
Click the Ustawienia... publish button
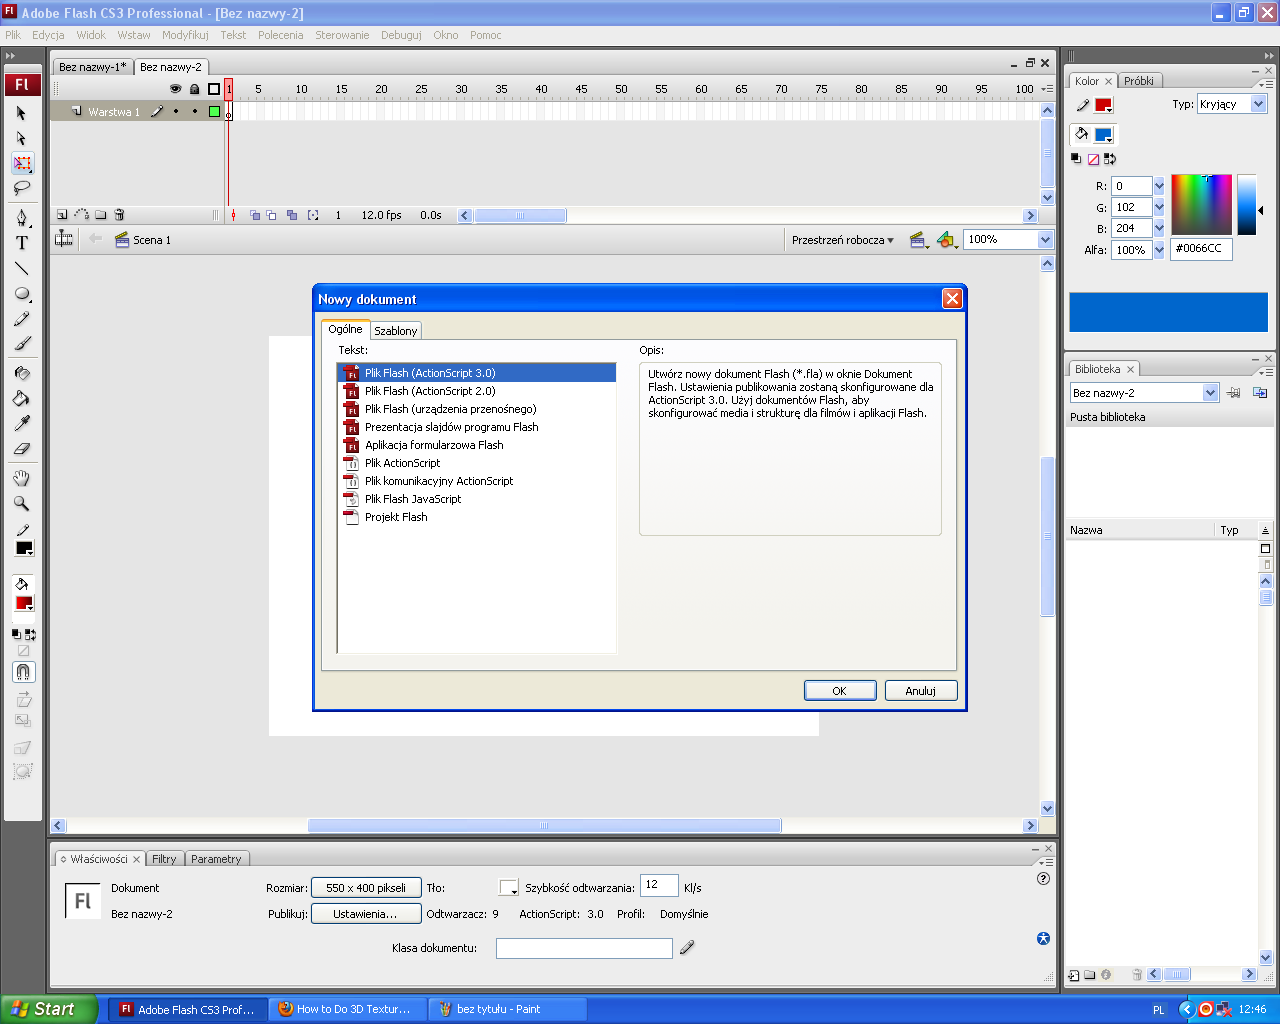pyautogui.click(x=365, y=914)
